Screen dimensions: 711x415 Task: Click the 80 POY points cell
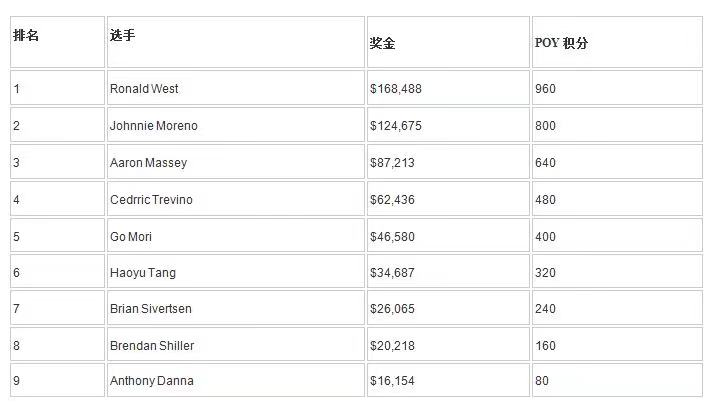tap(617, 380)
